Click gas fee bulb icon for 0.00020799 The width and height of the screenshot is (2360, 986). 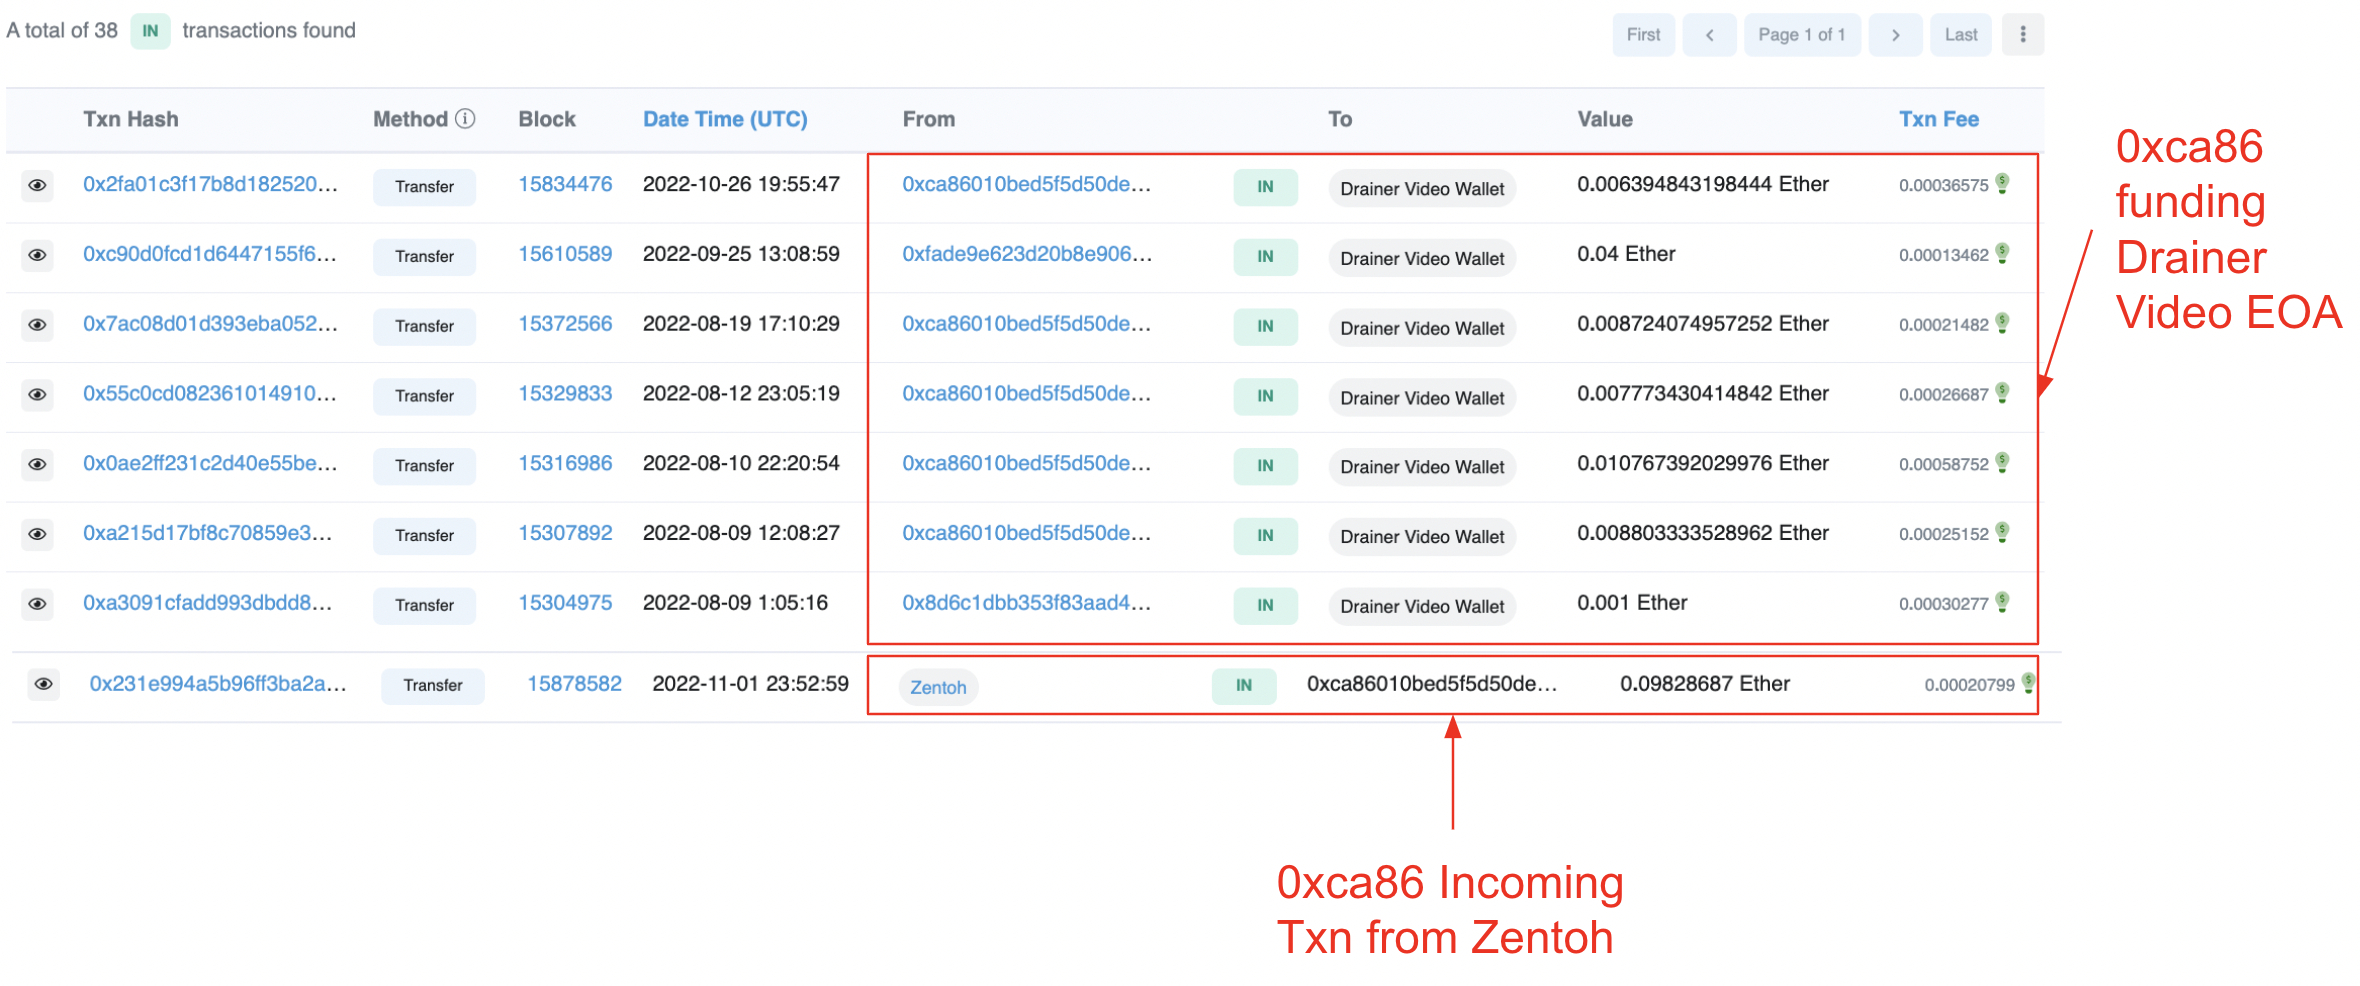(2028, 683)
